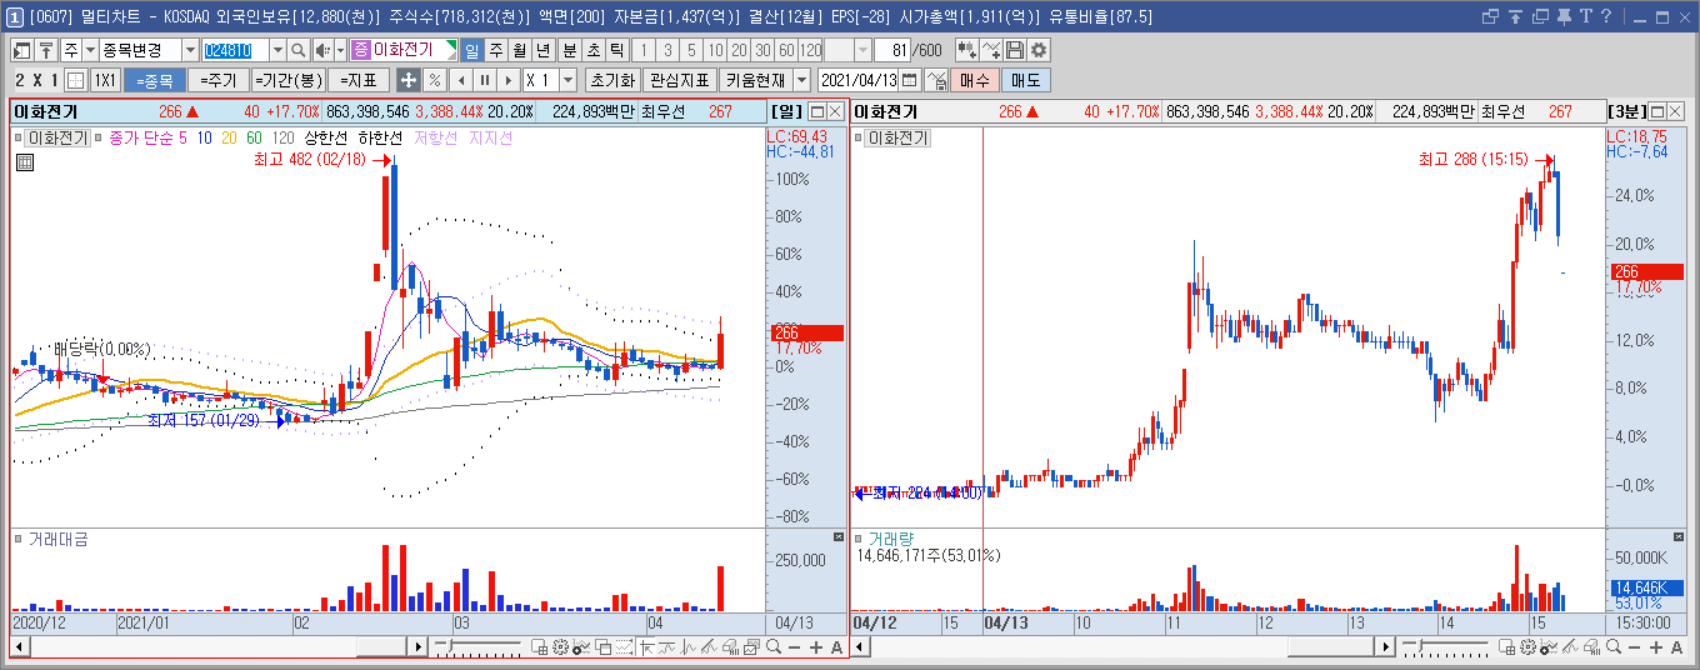The height and width of the screenshot is (670, 1700).
Task: Click the data table grid icon in left chart
Action: (x=25, y=162)
